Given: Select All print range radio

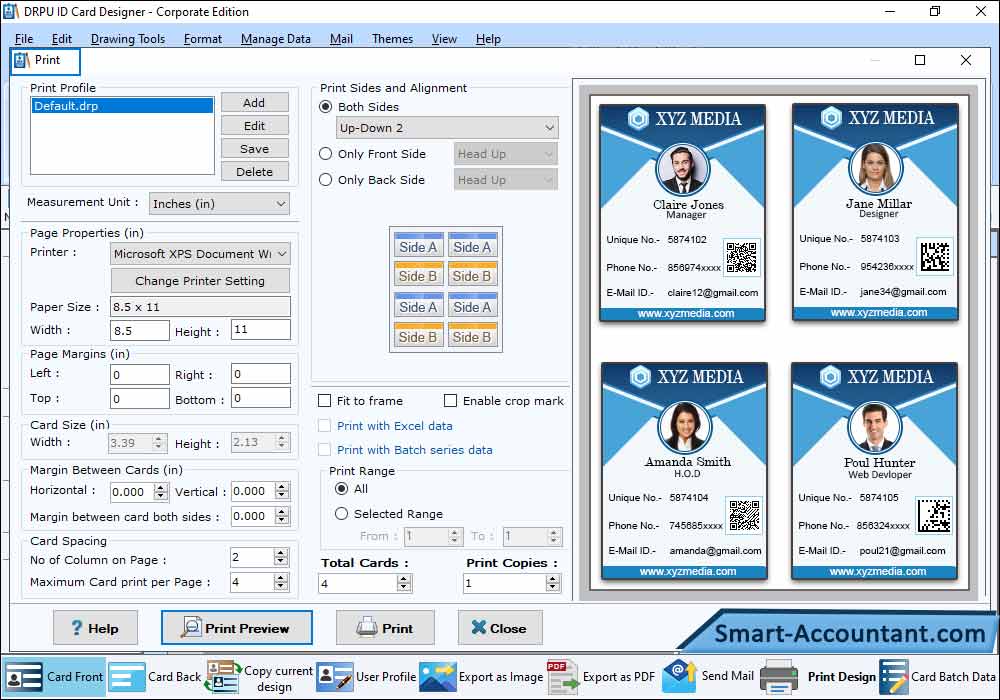Looking at the screenshot, I should click(x=341, y=488).
